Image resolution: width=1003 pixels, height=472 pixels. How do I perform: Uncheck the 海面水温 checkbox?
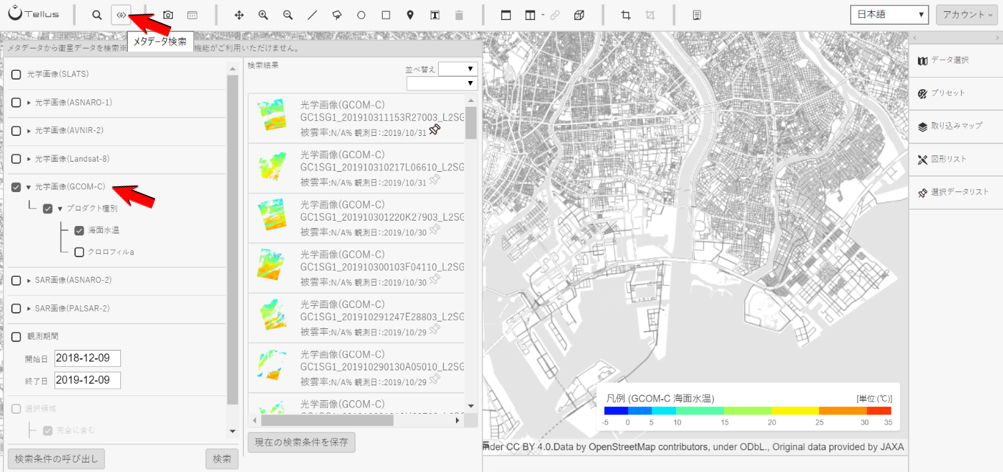coord(79,230)
